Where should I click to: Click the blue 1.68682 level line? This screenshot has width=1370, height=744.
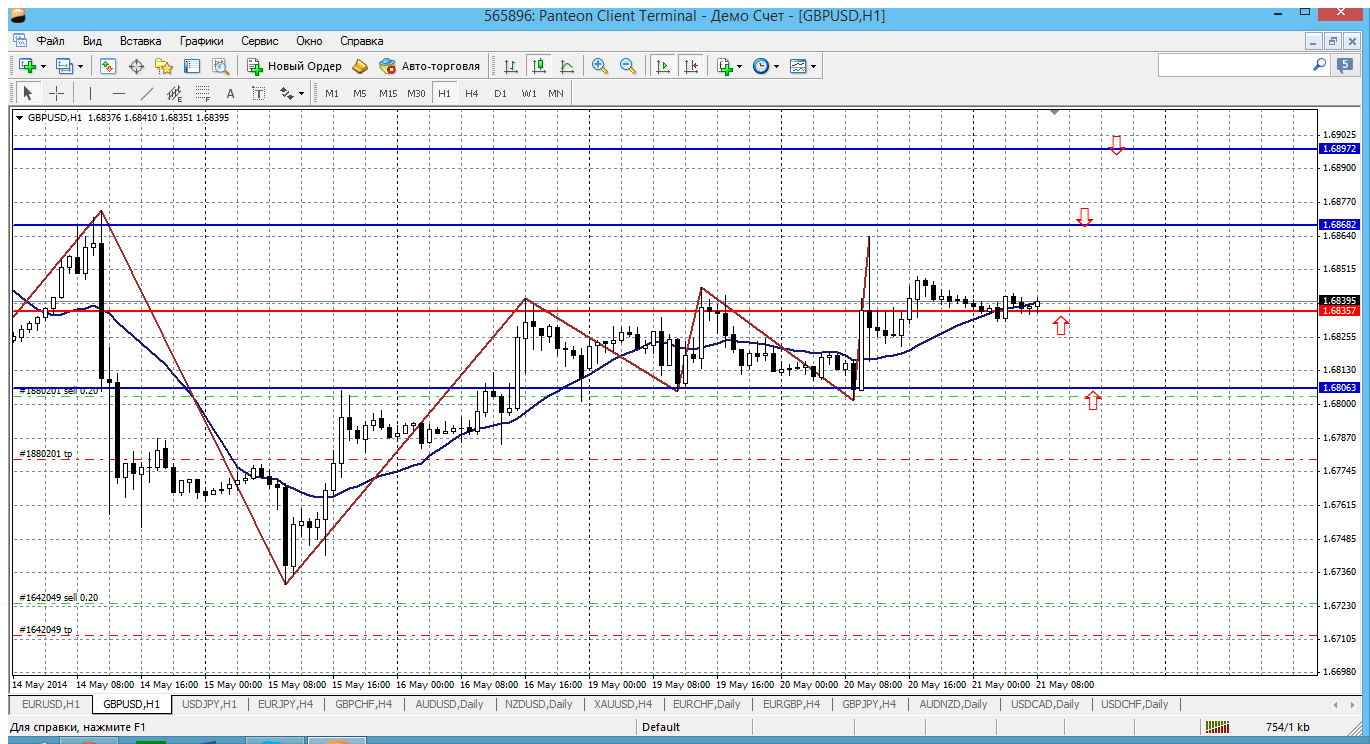[600, 225]
